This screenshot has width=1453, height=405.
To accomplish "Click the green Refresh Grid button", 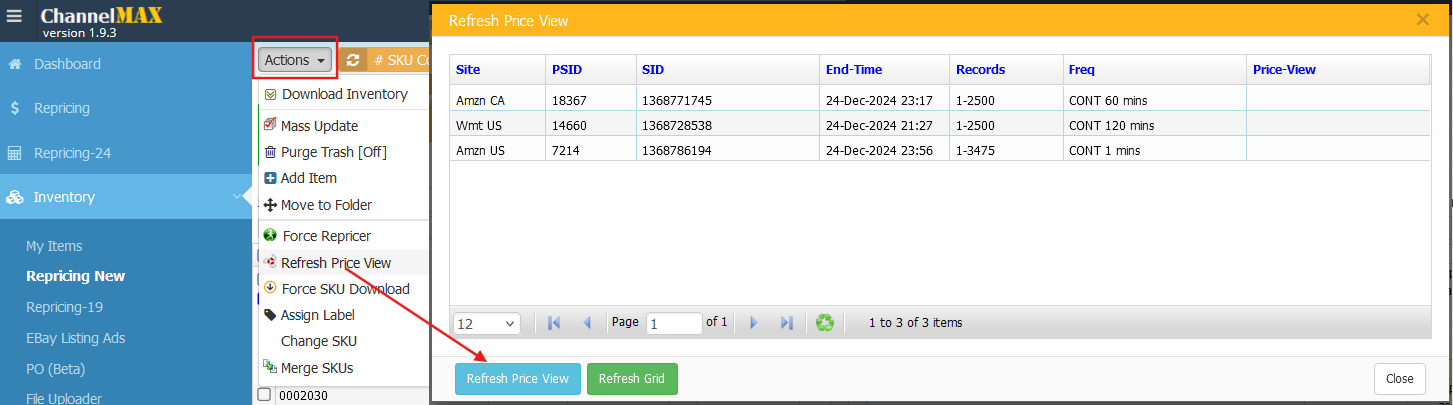I will pyautogui.click(x=632, y=379).
